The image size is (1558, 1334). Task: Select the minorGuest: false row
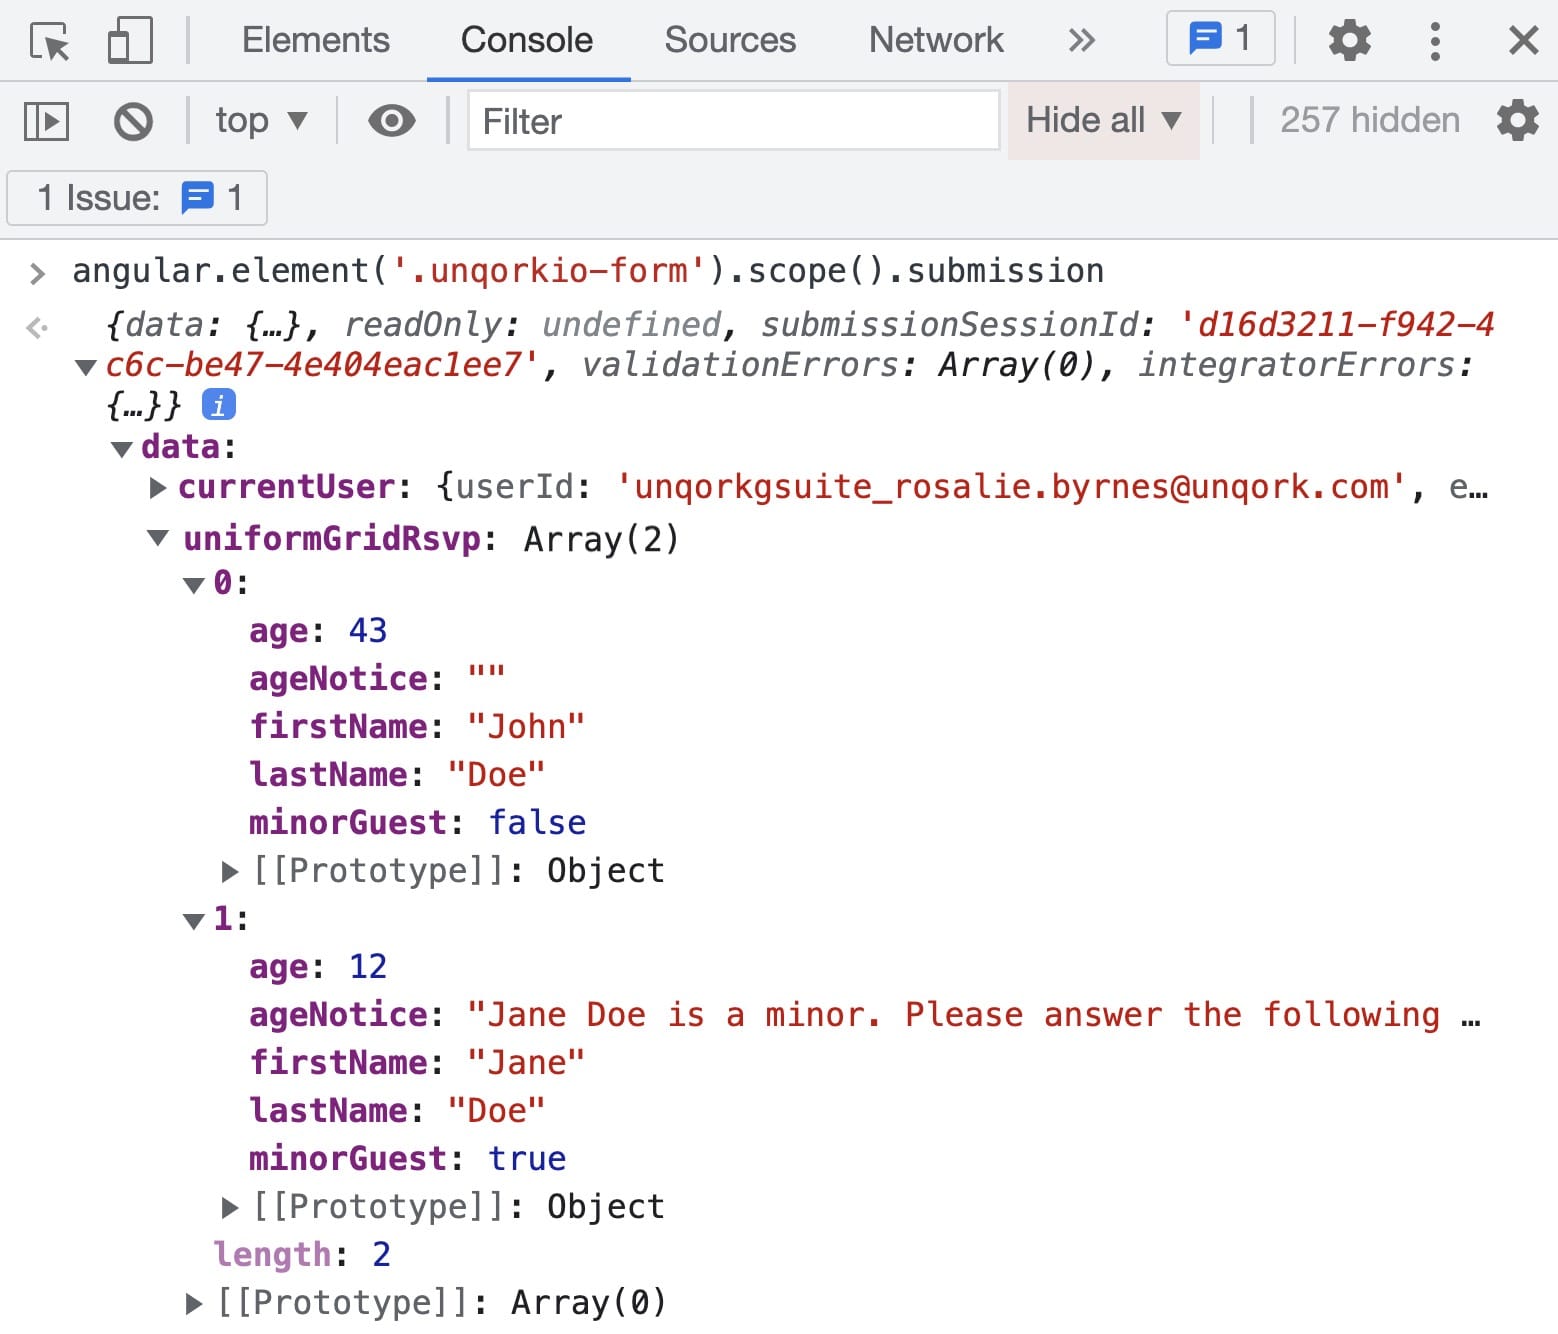click(x=417, y=822)
